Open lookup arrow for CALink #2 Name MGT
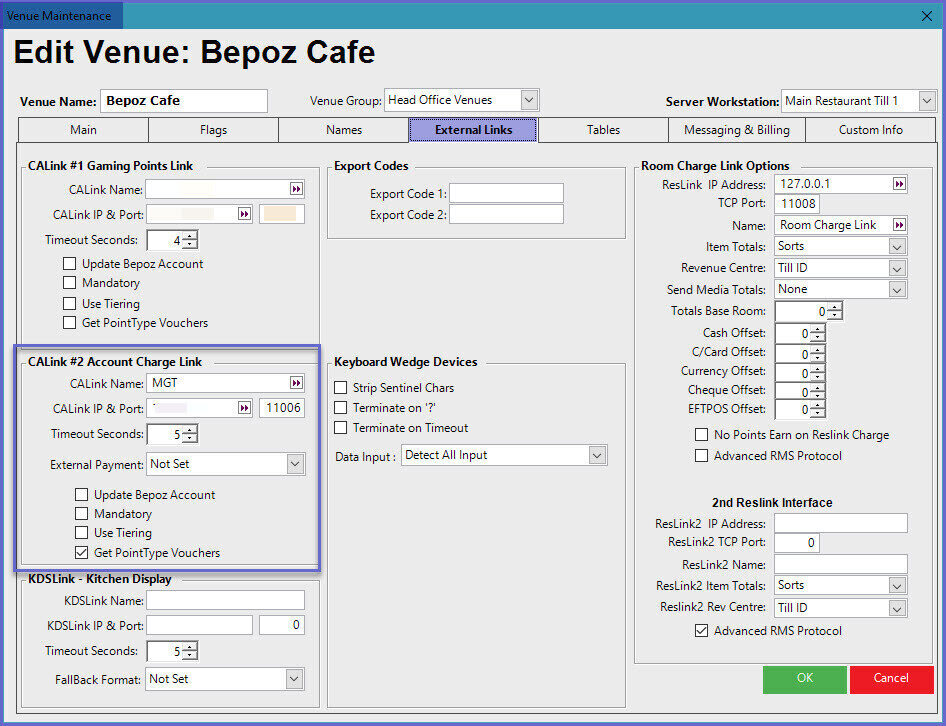 [x=296, y=383]
